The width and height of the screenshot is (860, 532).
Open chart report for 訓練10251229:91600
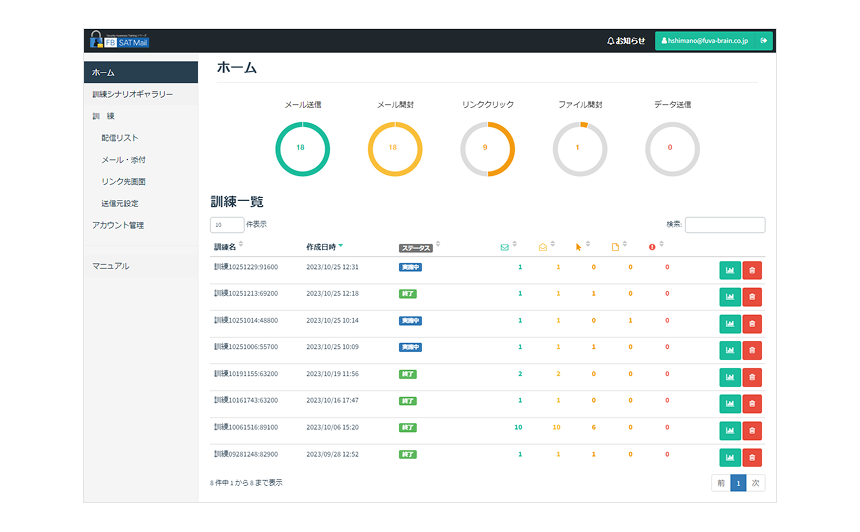pyautogui.click(x=730, y=269)
